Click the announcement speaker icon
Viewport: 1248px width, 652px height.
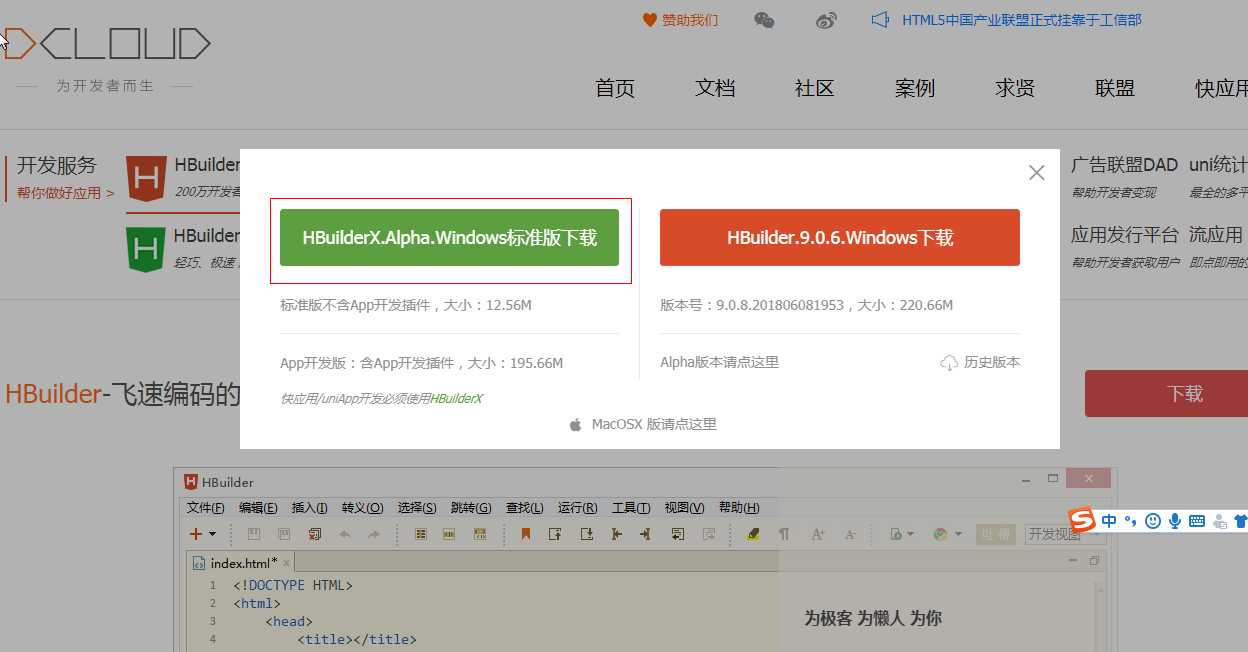point(880,20)
